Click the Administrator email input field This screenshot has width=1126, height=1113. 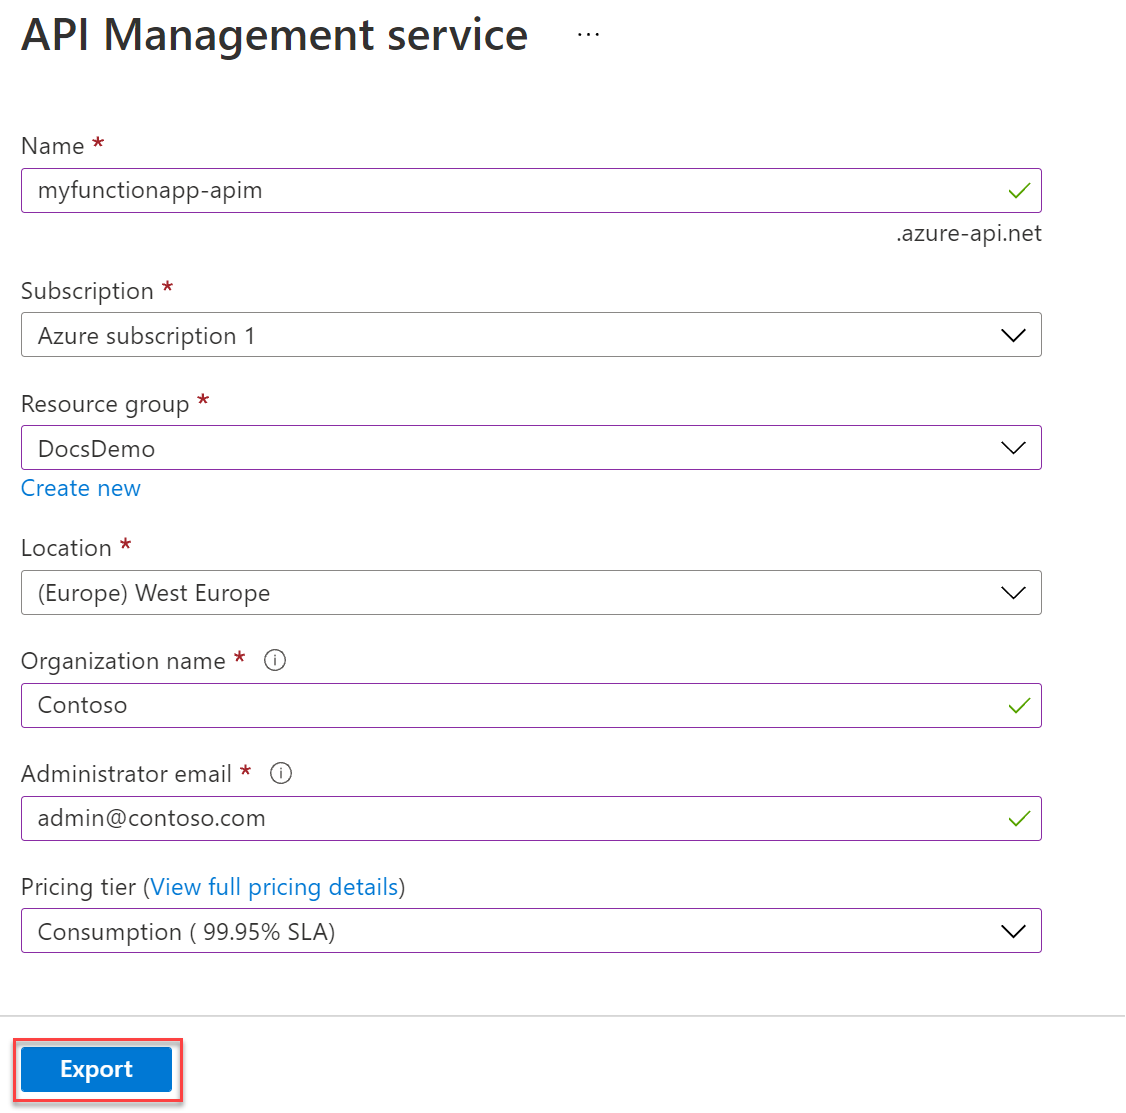(500, 819)
